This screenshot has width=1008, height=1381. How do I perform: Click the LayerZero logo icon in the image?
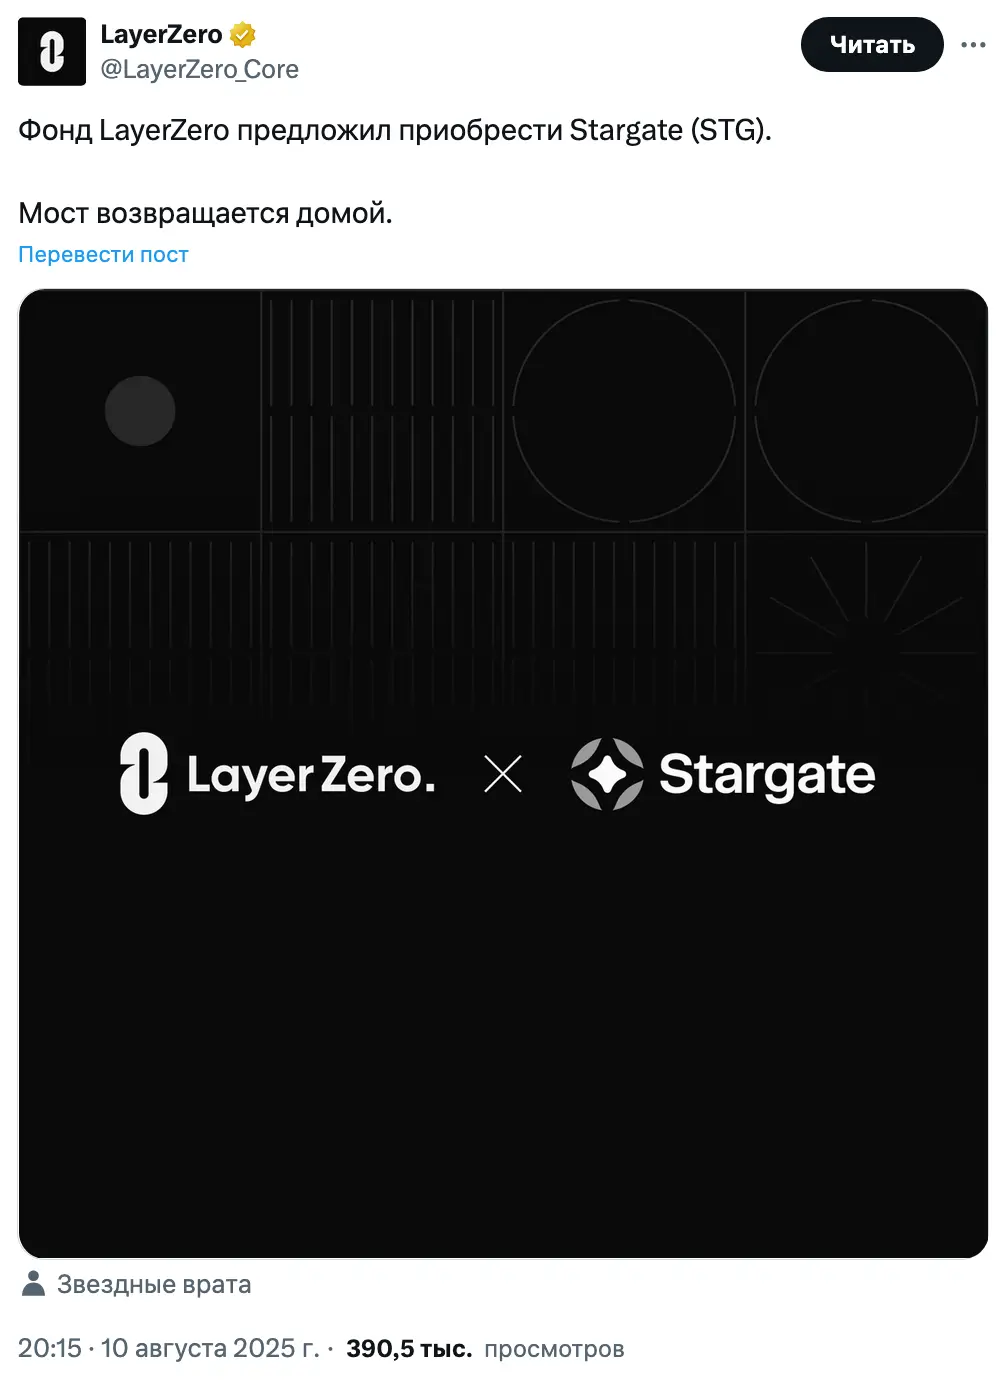144,773
